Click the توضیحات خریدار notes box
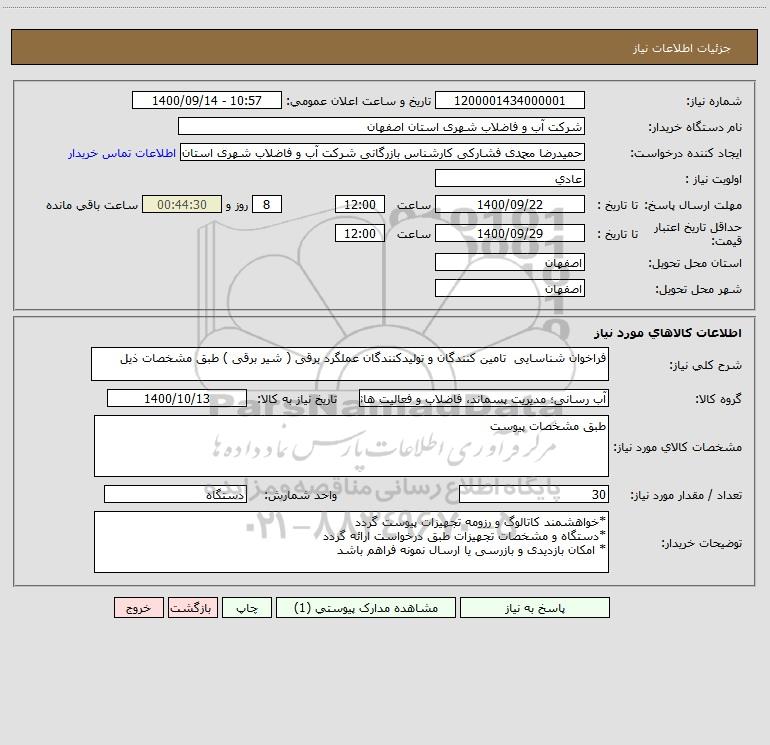Viewport: 770px width, 745px height. point(351,542)
